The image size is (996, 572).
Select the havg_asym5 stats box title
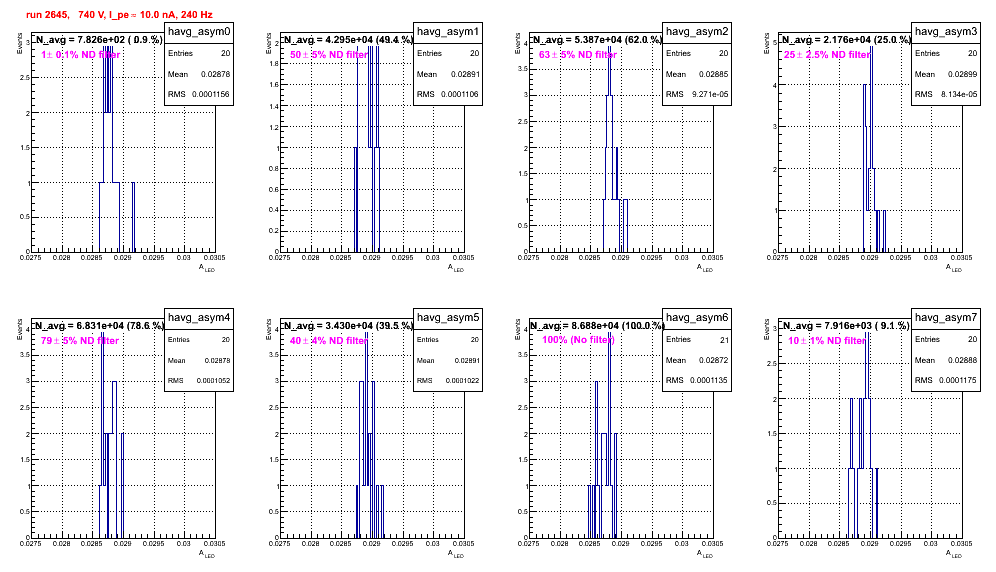click(x=448, y=318)
